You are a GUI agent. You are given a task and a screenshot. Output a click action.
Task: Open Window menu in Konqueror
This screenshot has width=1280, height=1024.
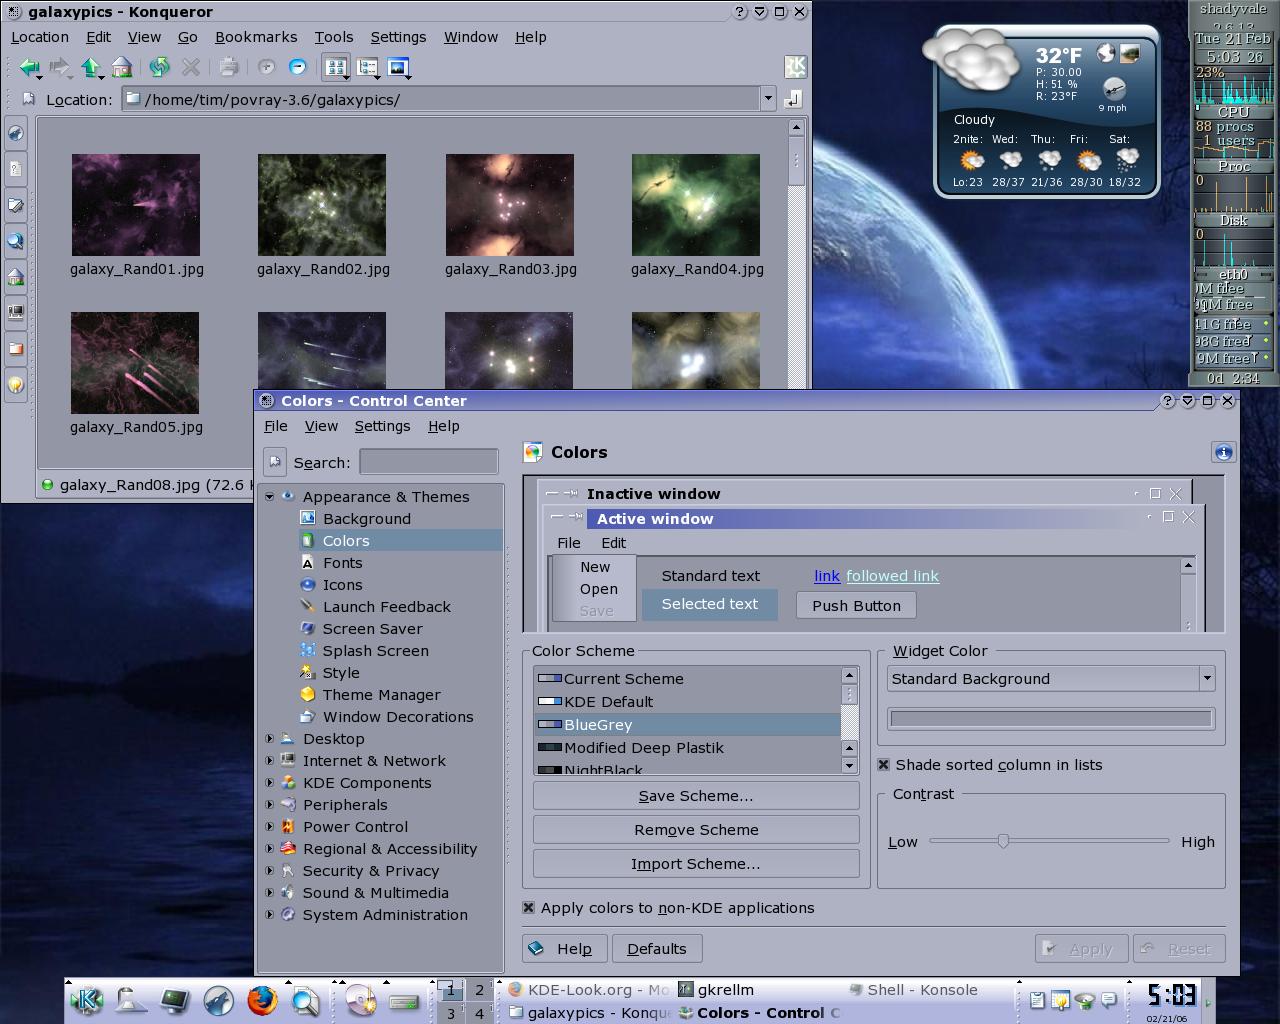(471, 37)
